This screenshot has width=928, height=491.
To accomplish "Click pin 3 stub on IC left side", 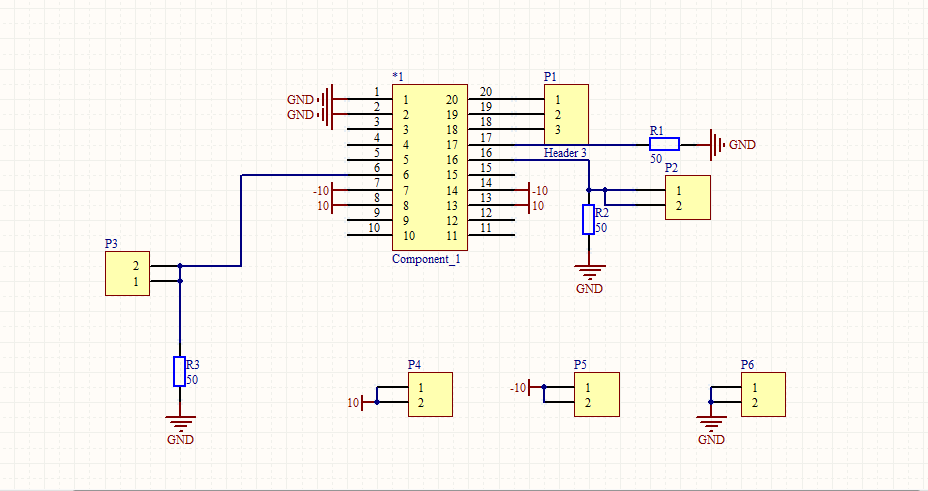I will [370, 129].
